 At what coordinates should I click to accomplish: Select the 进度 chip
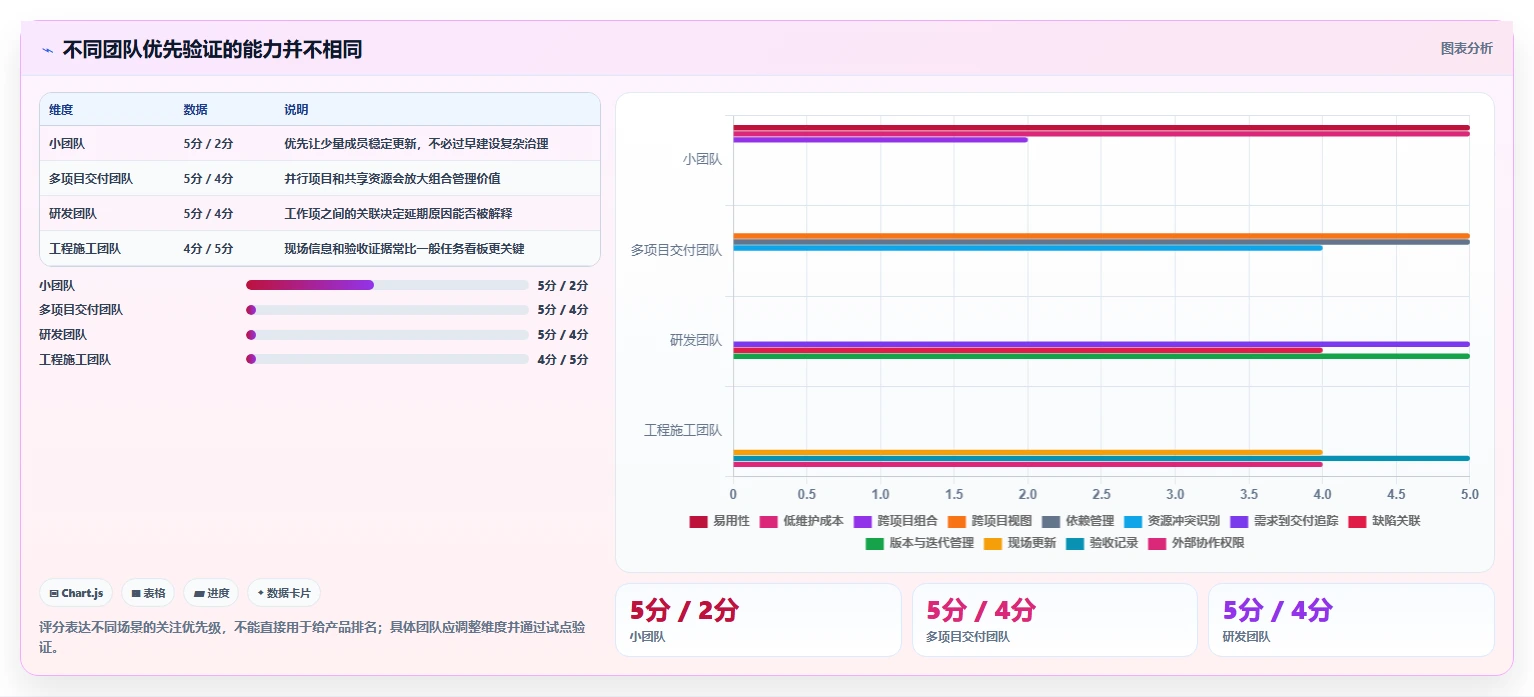click(x=211, y=593)
